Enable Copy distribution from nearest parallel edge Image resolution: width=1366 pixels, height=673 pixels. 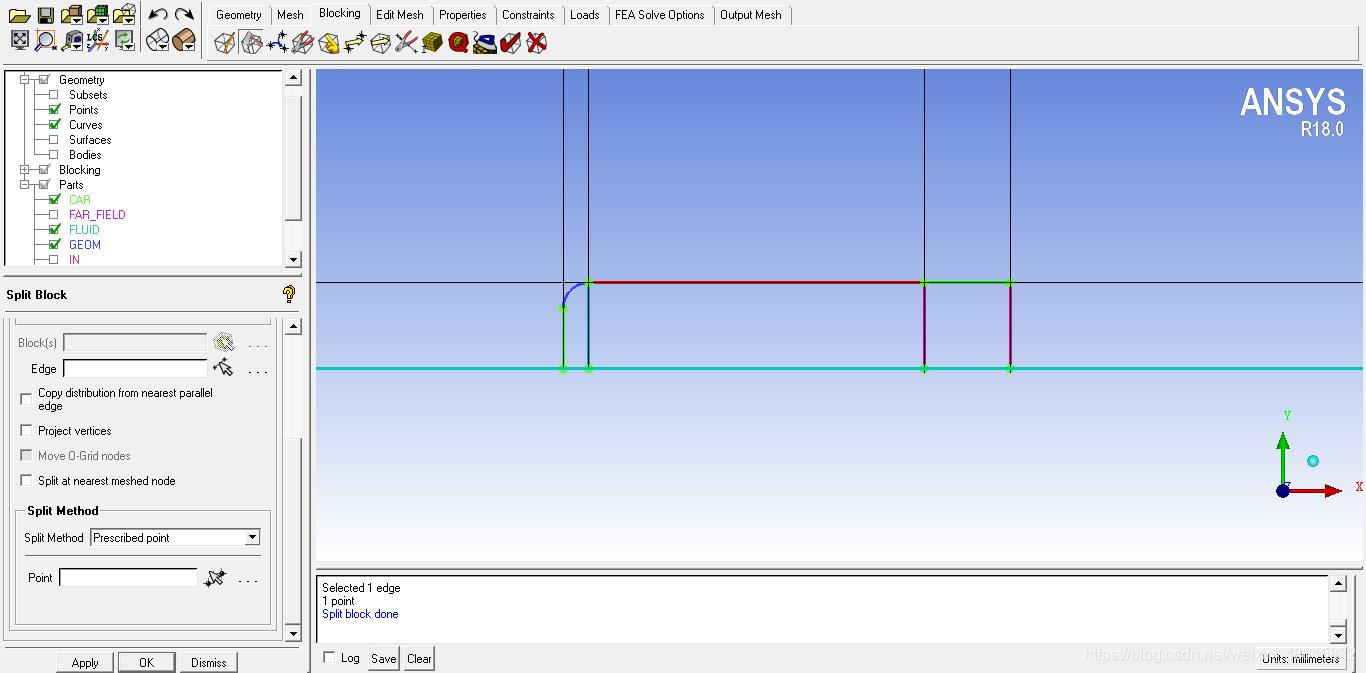(26, 398)
